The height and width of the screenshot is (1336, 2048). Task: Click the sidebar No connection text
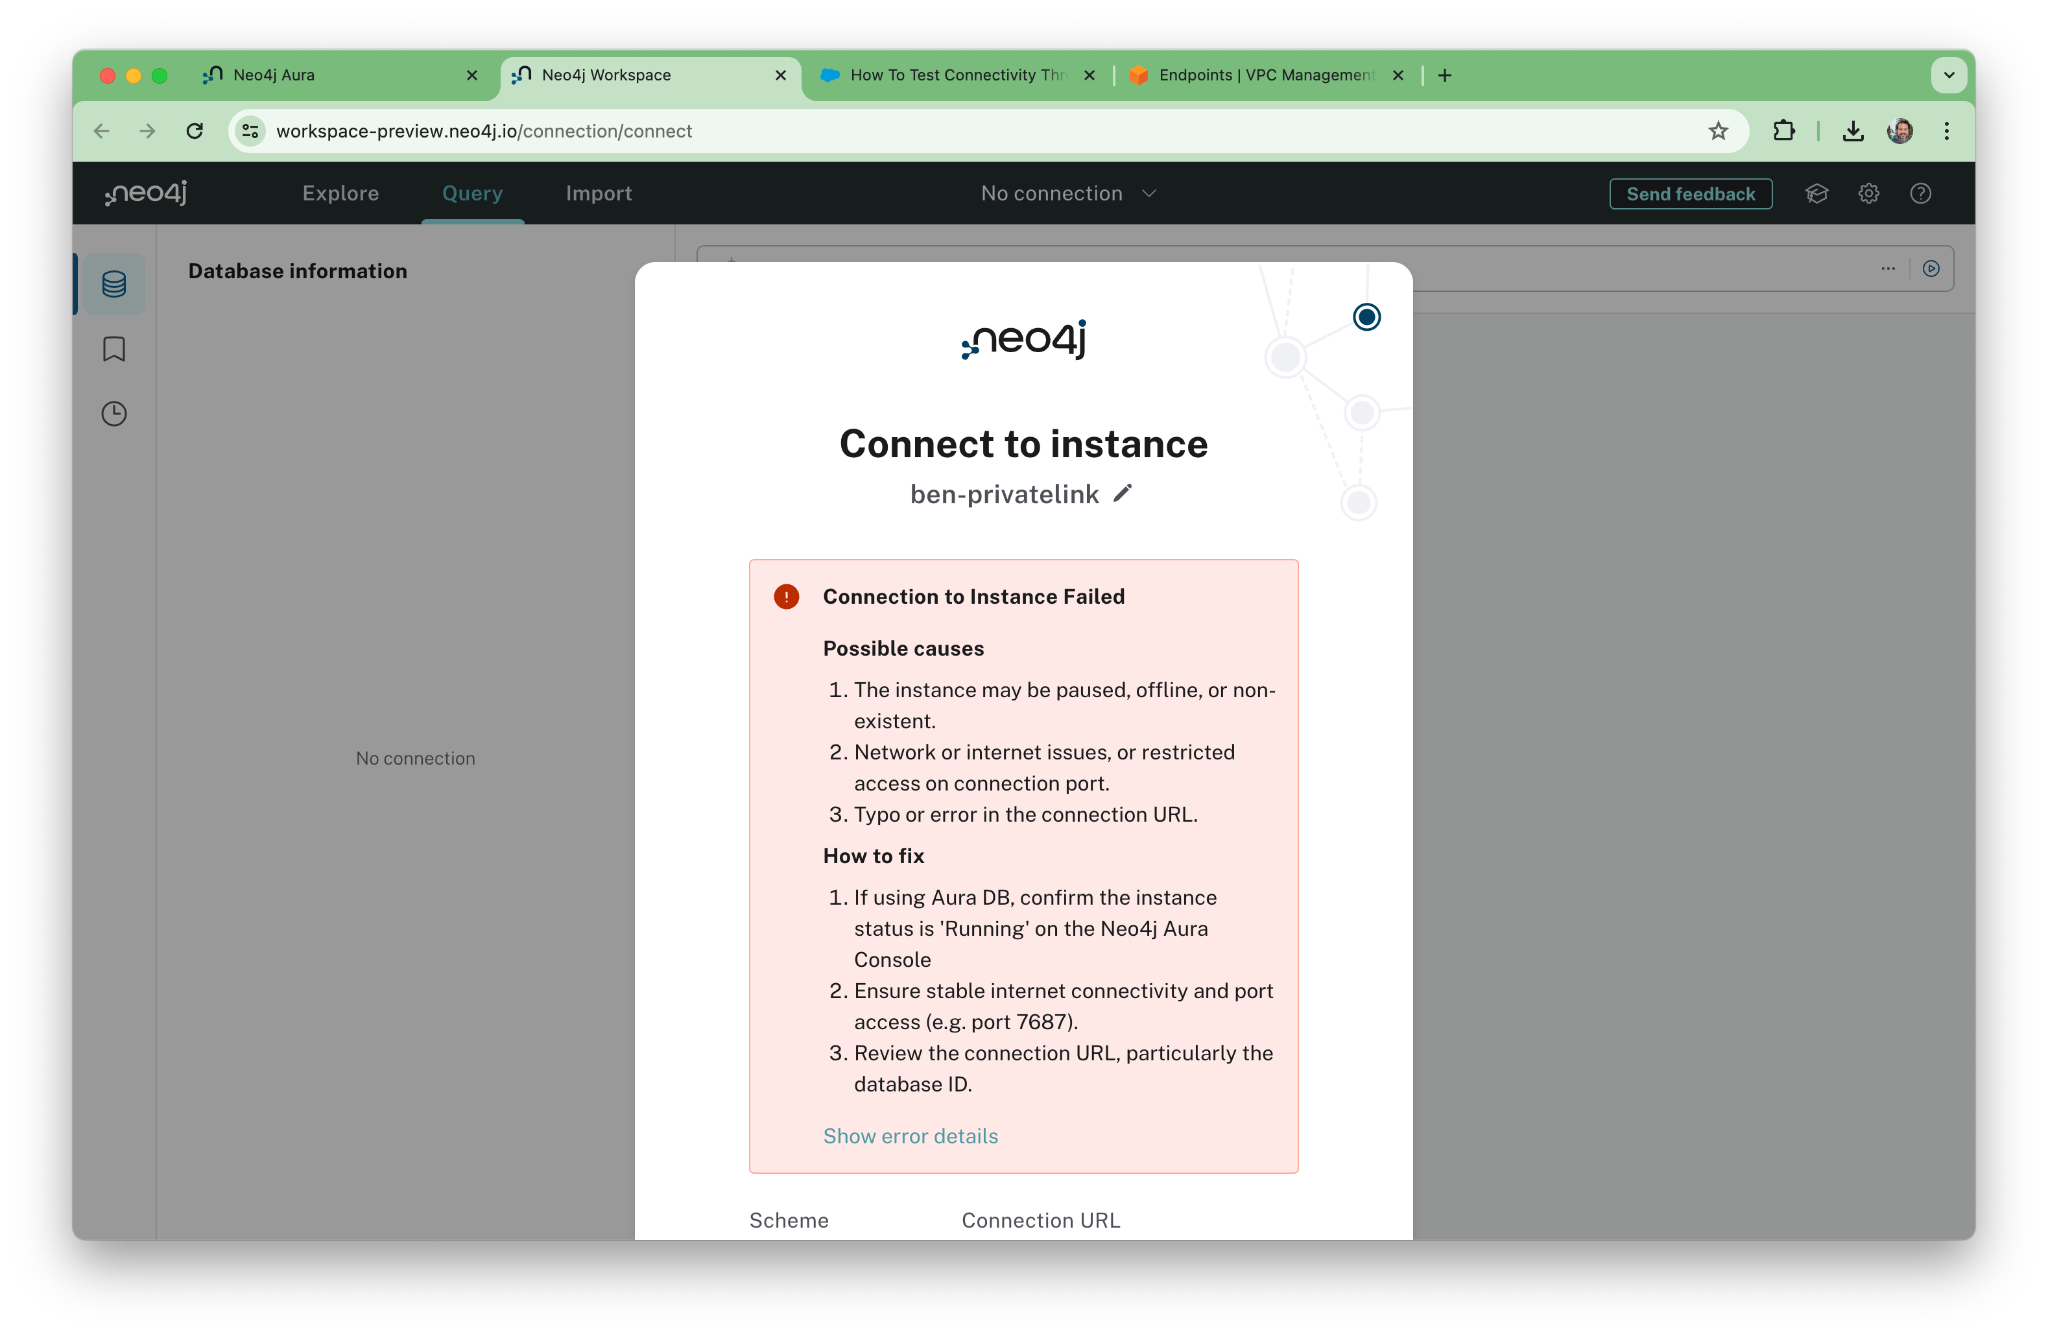click(x=416, y=758)
